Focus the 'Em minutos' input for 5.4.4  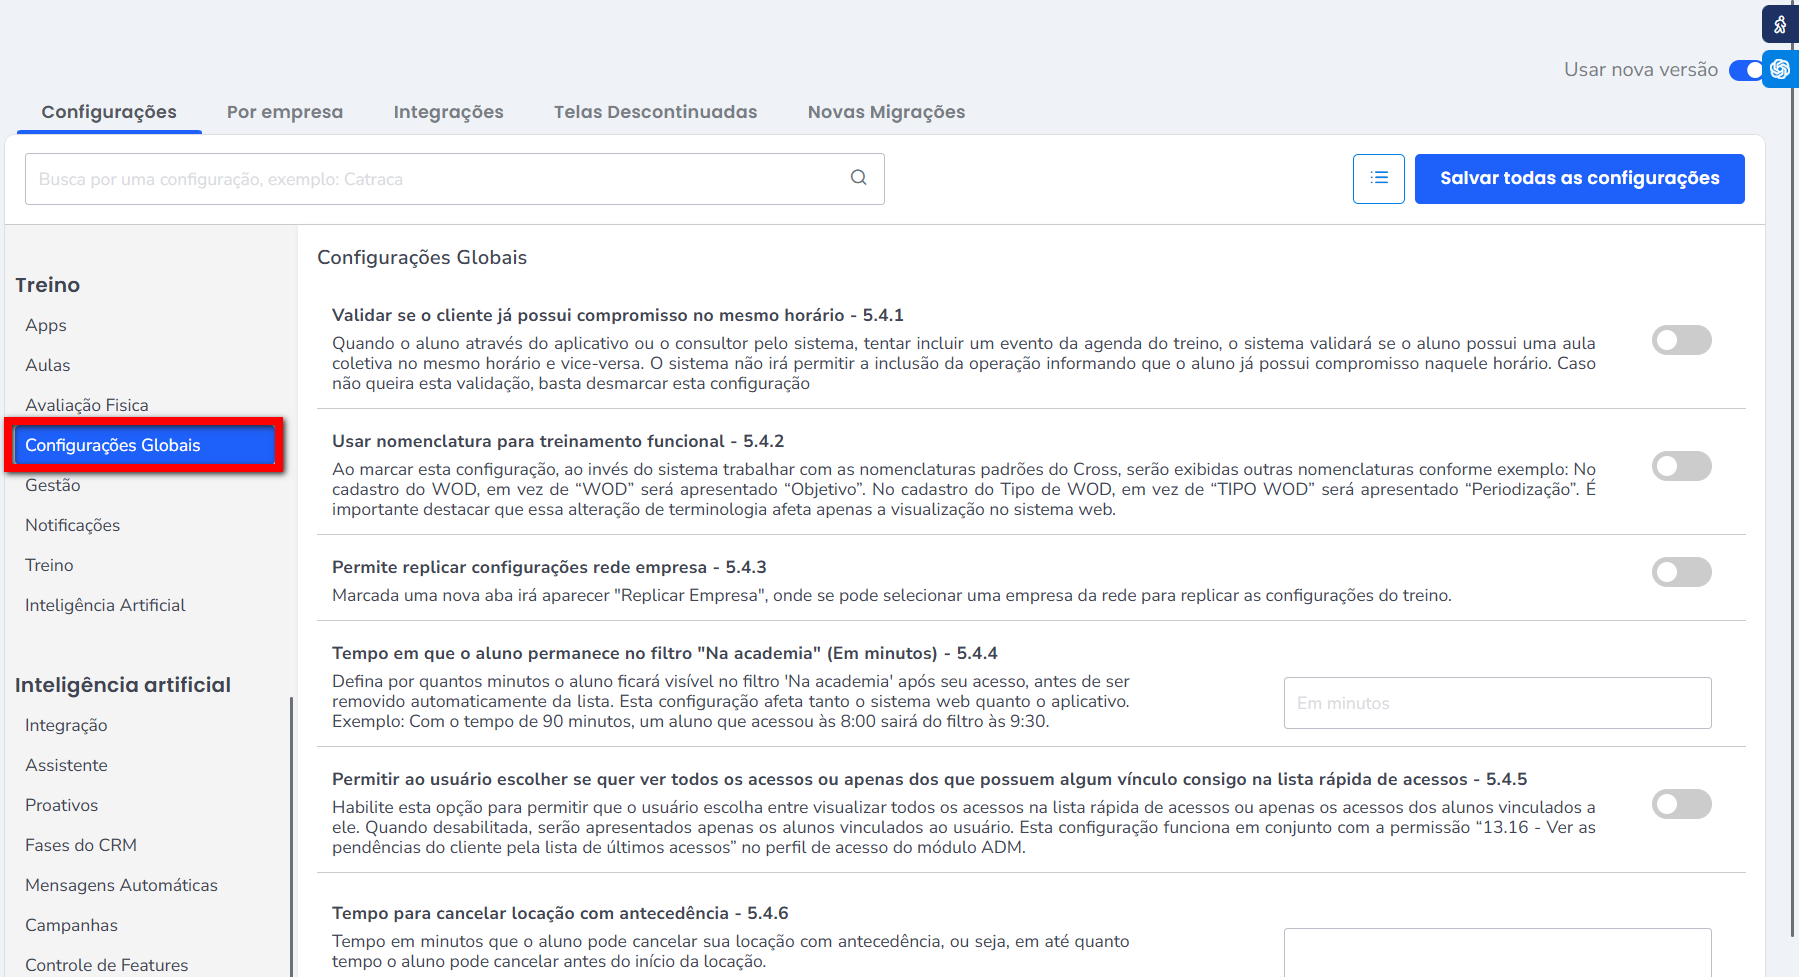pos(1497,703)
